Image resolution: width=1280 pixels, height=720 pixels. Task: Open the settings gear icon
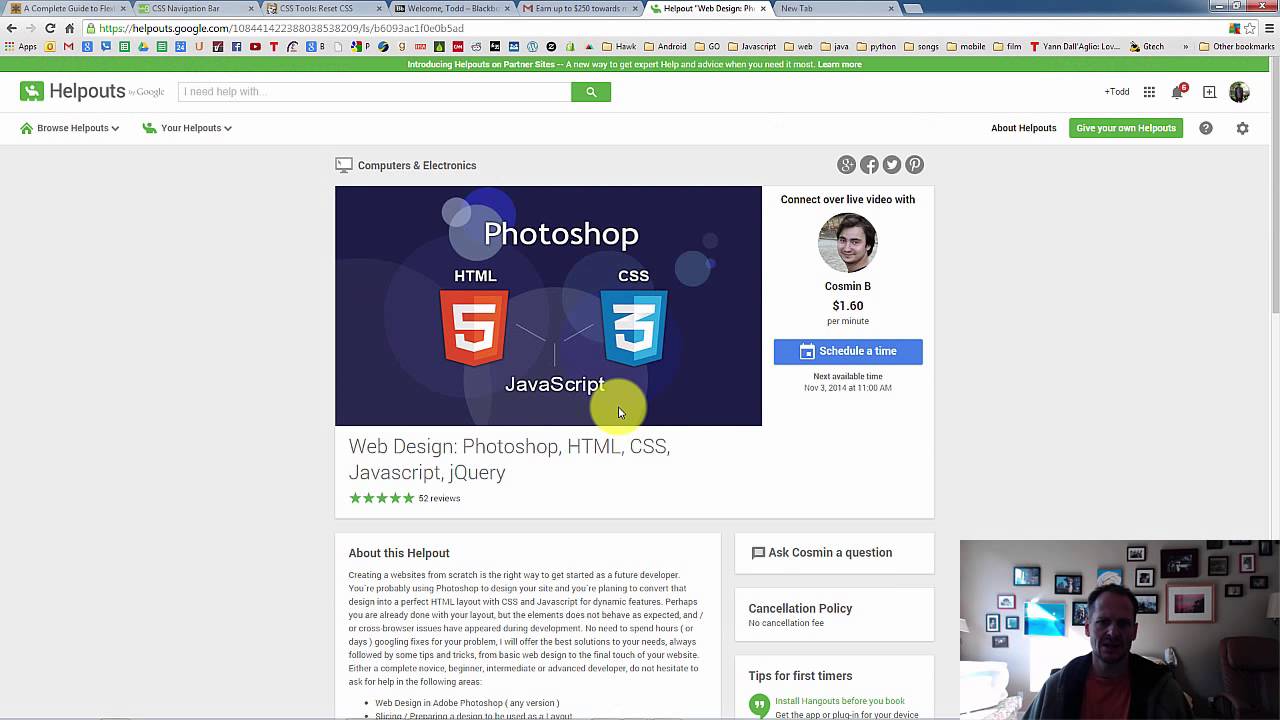click(x=1242, y=128)
